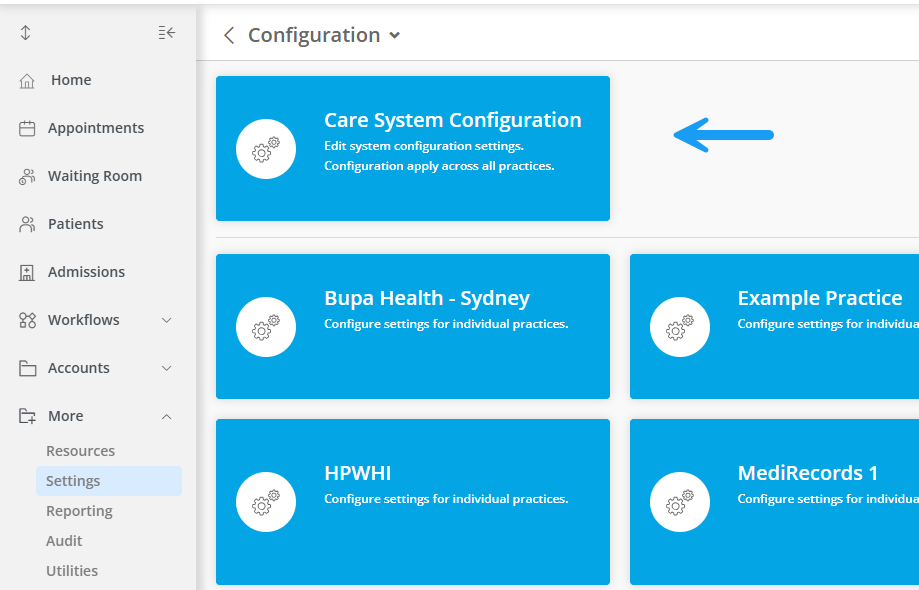919x590 pixels.
Task: Open Reporting under More
Action: coord(79,511)
